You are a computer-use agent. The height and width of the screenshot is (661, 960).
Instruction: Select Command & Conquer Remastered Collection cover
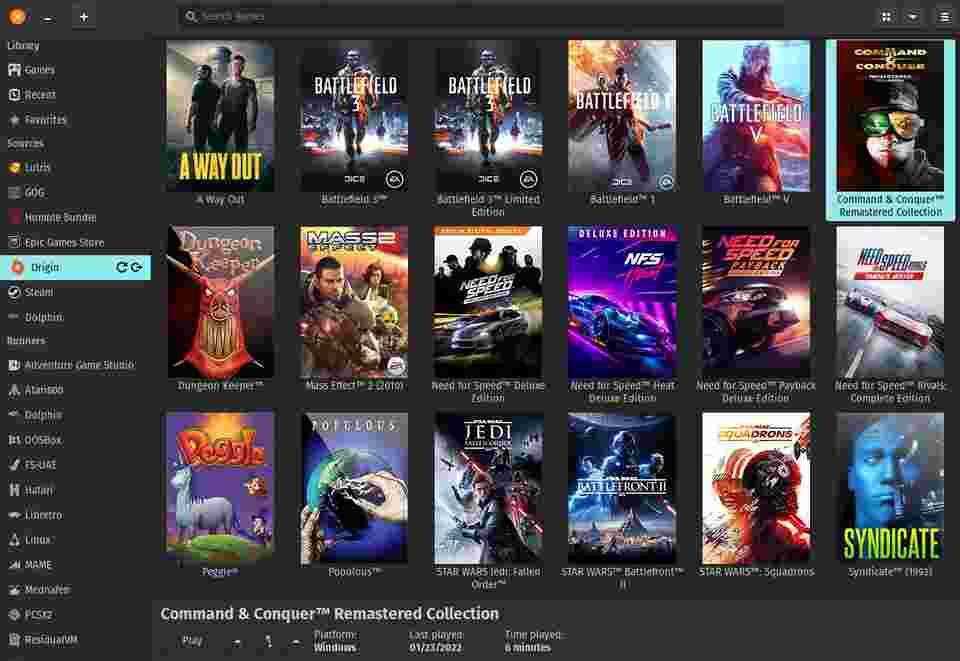[x=890, y=116]
